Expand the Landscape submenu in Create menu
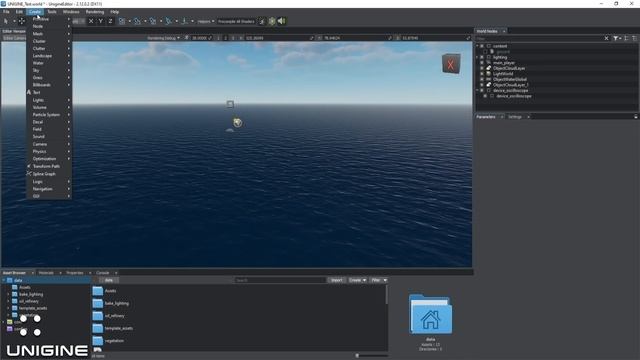640x360 pixels. 49,56
